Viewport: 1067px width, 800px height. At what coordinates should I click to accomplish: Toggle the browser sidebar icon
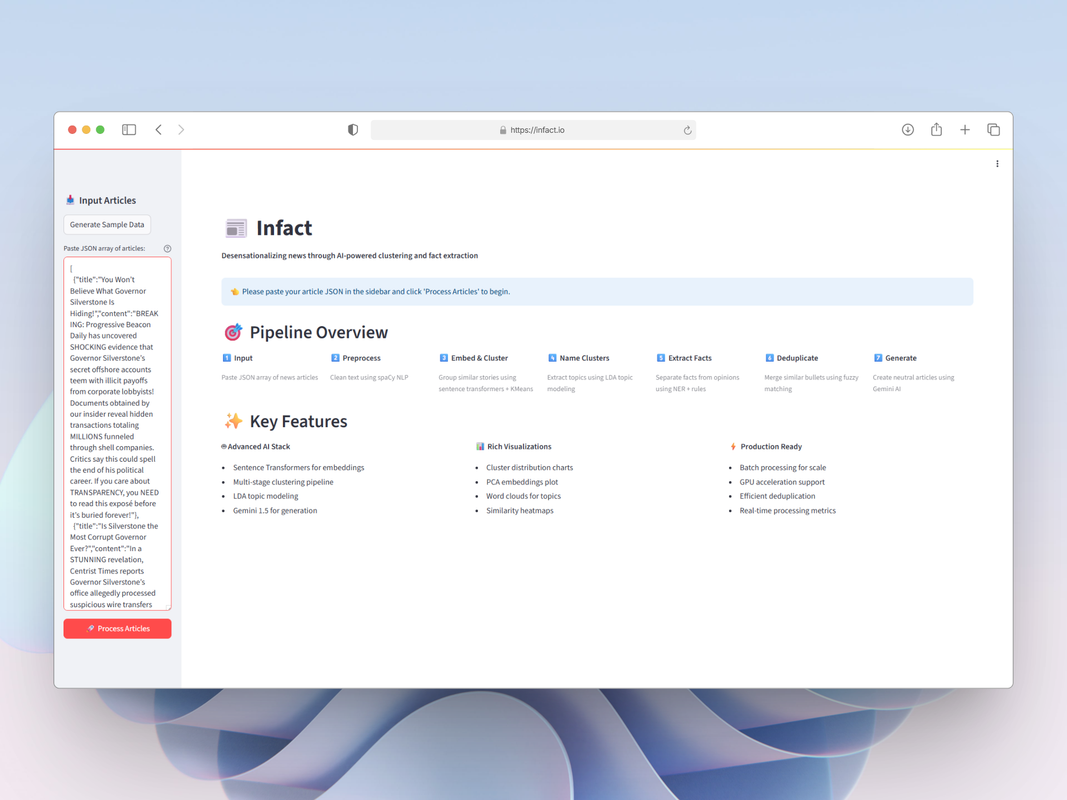pyautogui.click(x=129, y=129)
